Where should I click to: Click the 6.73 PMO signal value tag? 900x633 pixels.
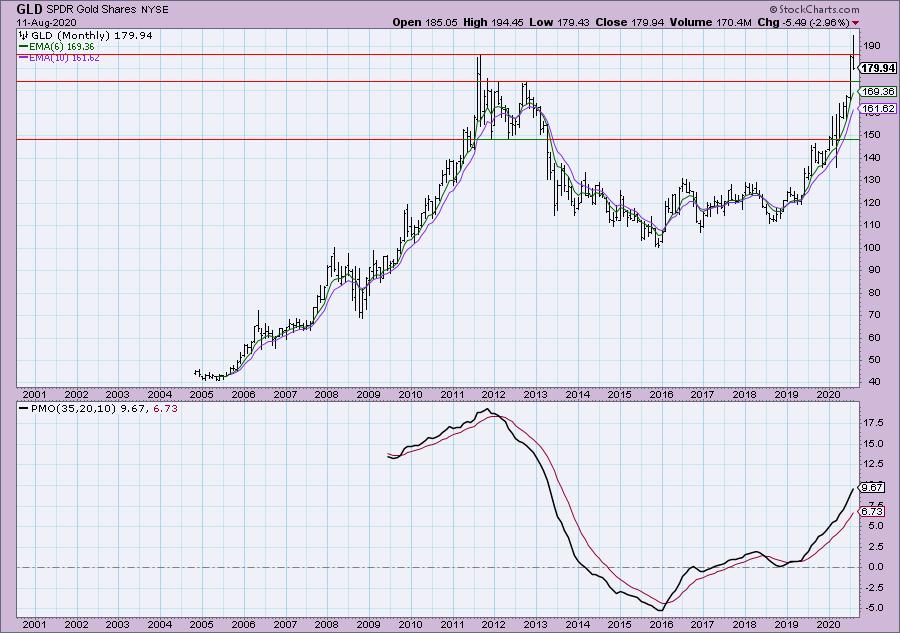(x=872, y=511)
